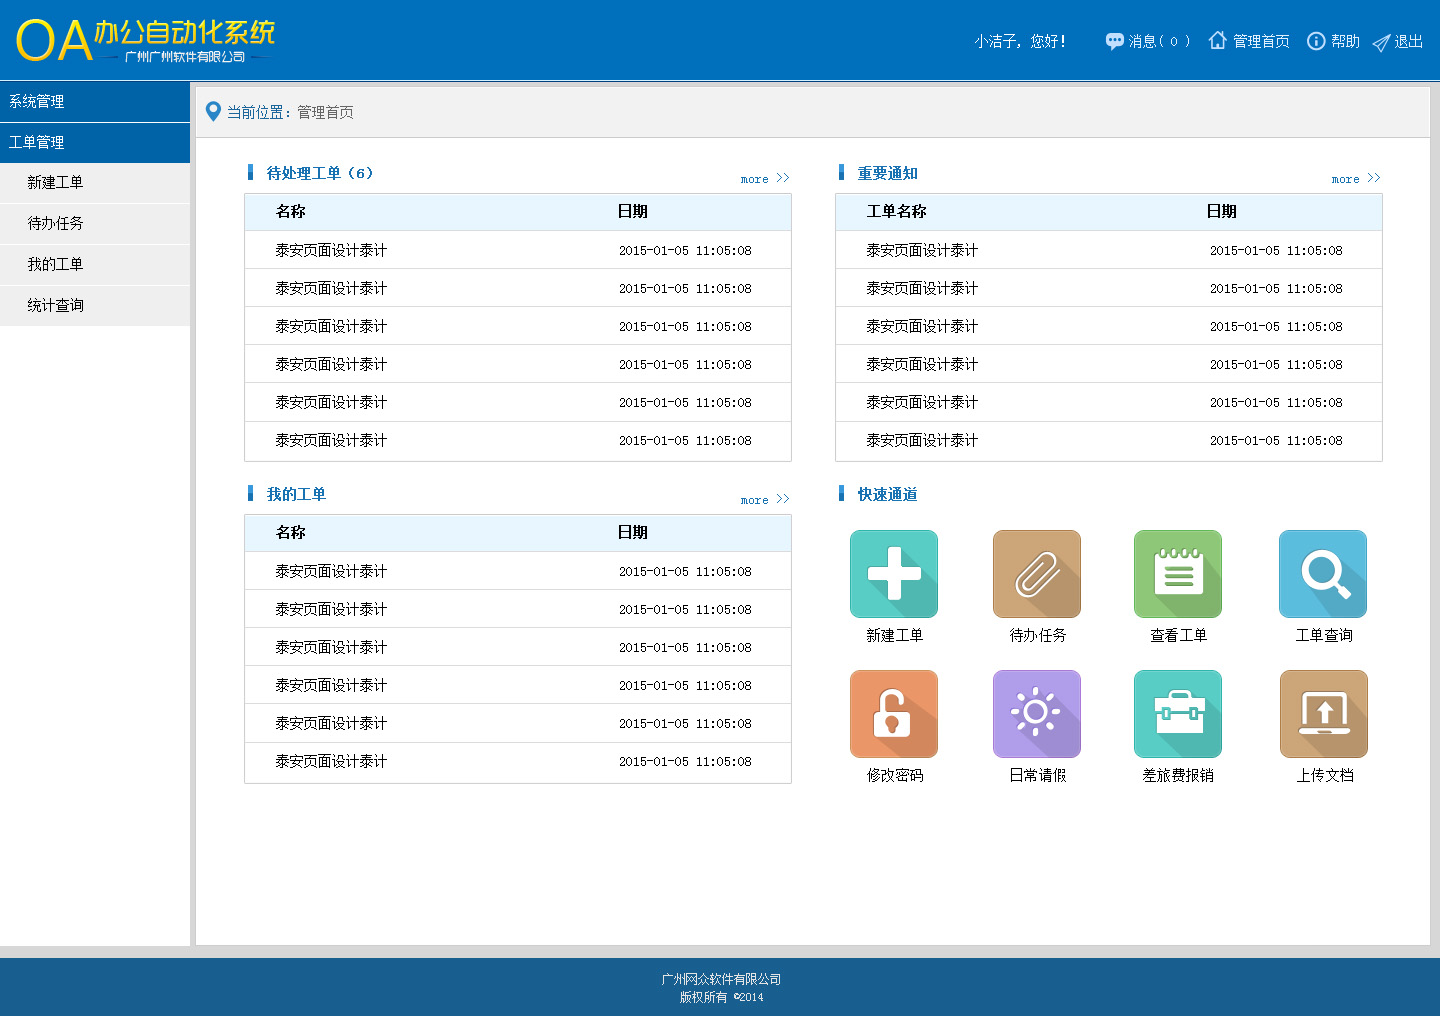Viewport: 1440px width, 1016px height.
Task: Open the 日常请假 sun icon
Action: (x=1036, y=714)
